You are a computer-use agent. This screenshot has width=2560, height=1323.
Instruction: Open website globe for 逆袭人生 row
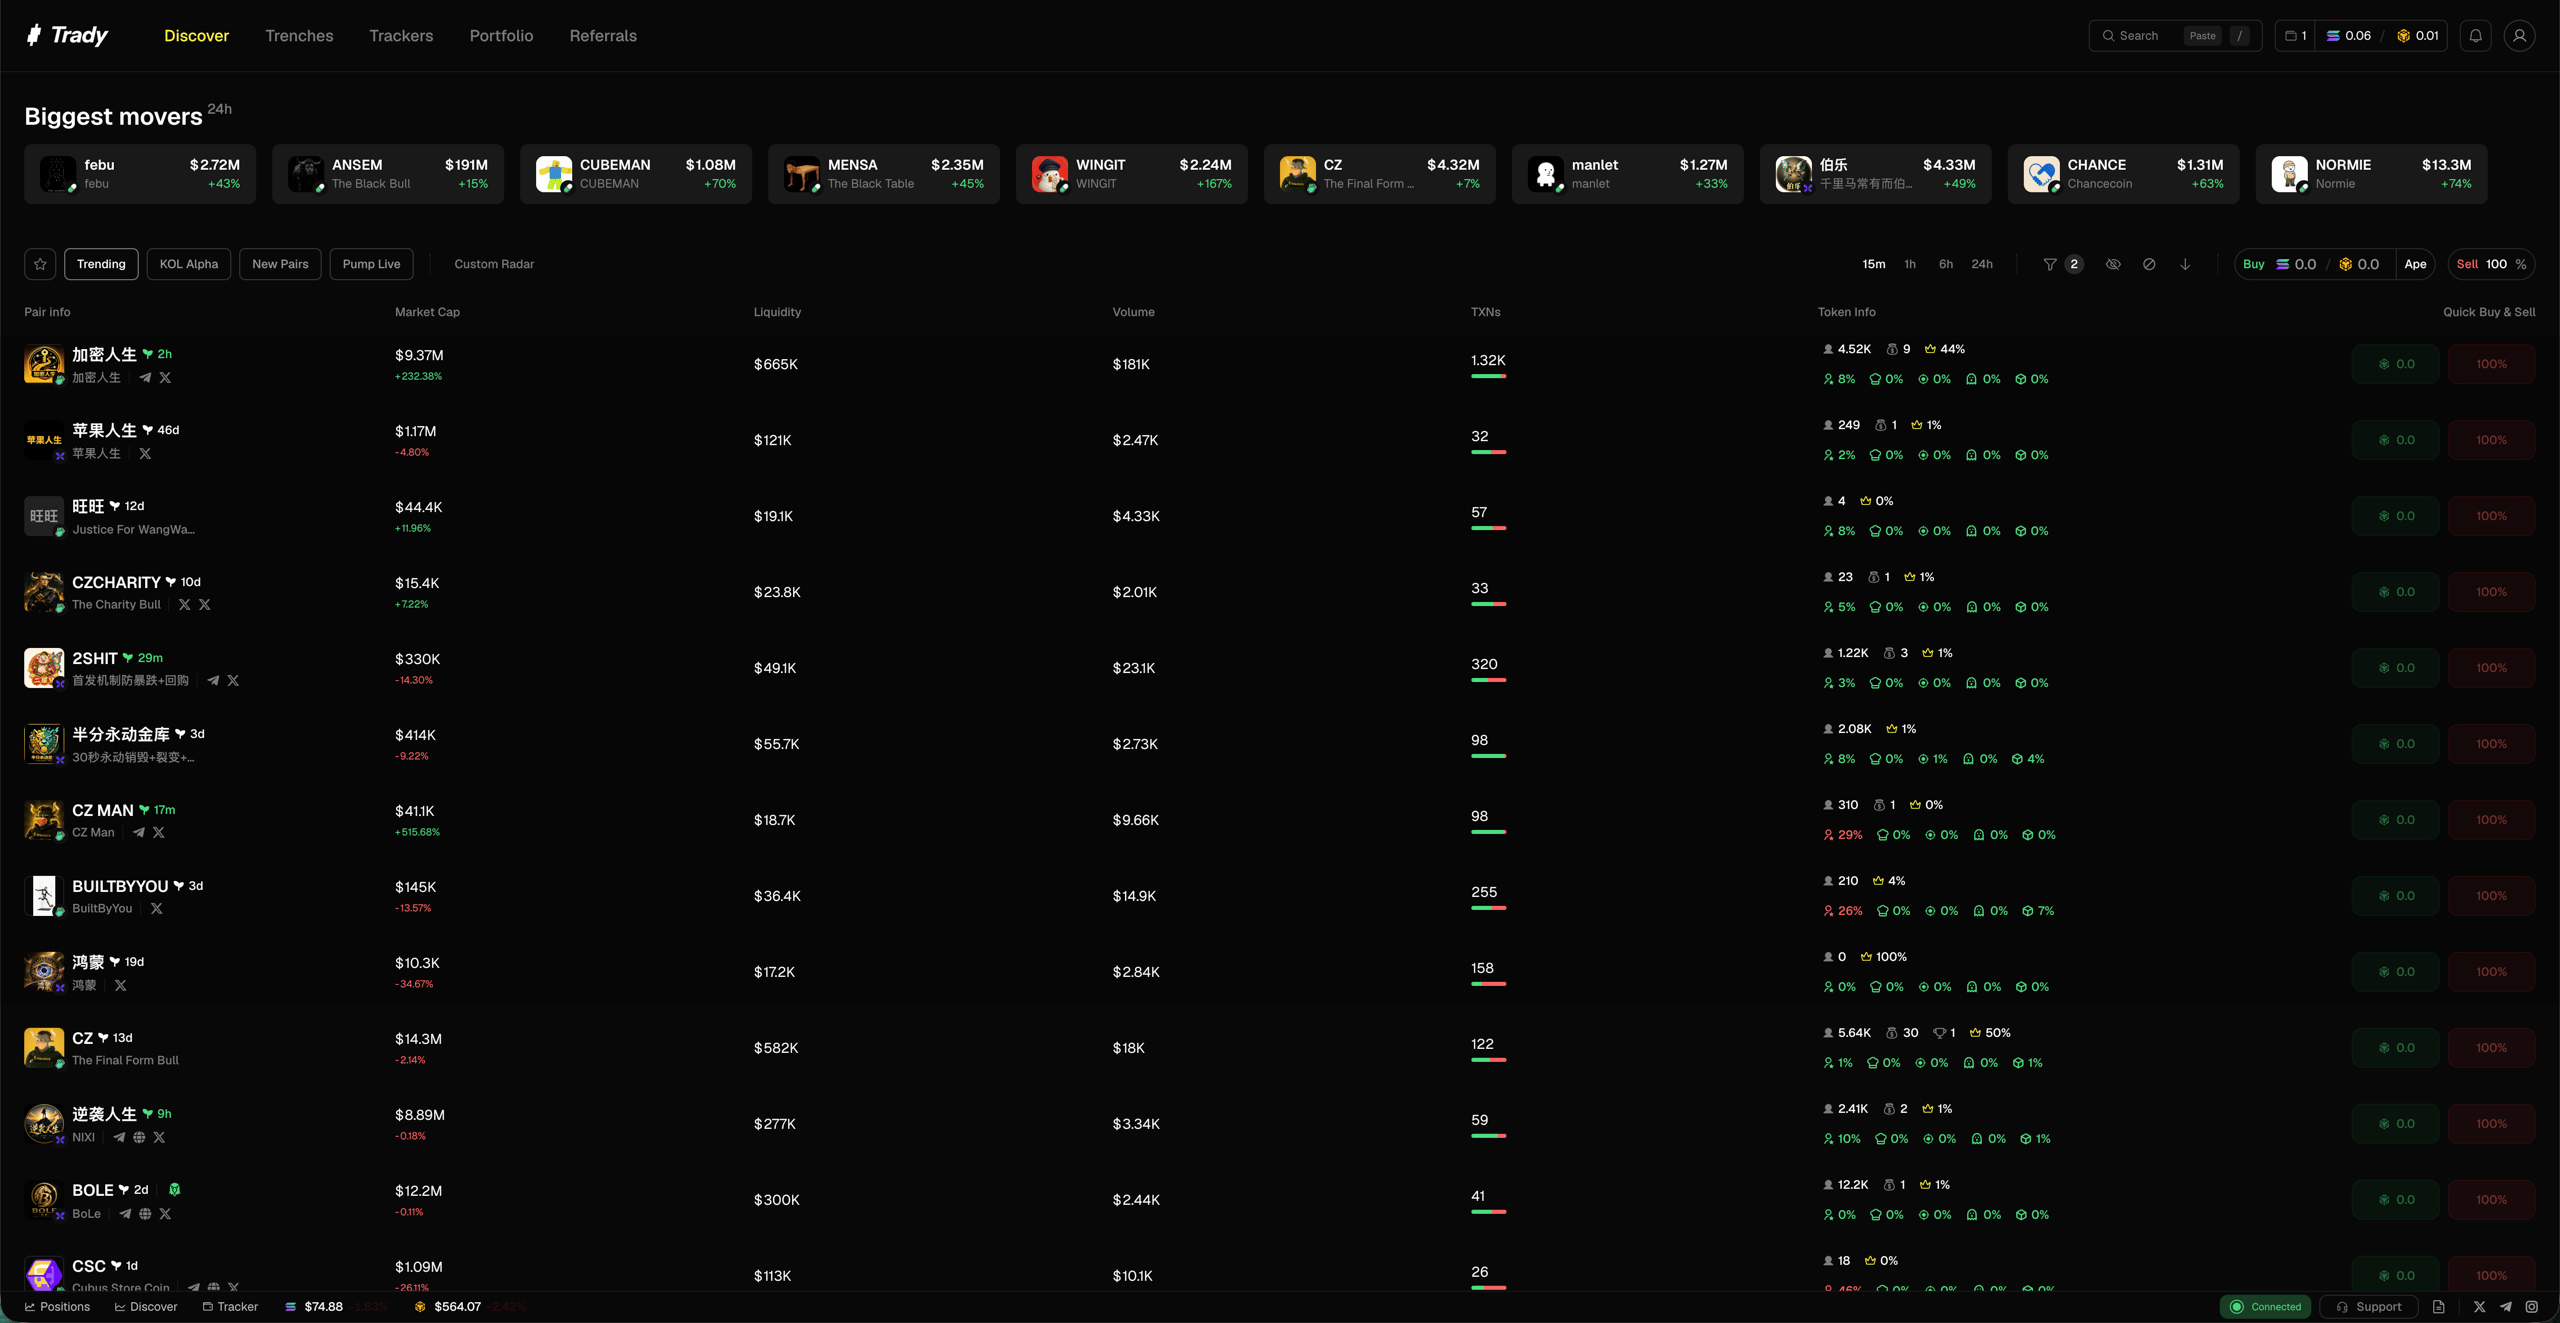(x=139, y=1138)
